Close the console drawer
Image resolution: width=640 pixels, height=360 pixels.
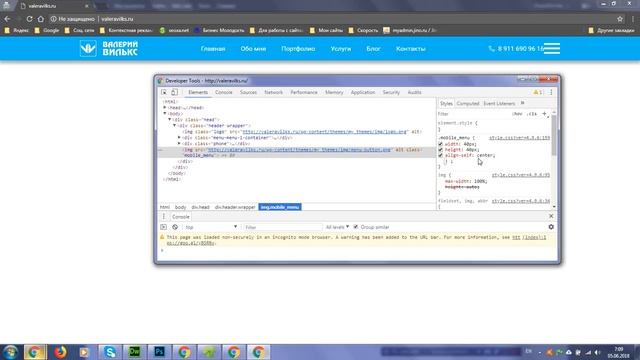pyautogui.click(x=551, y=216)
